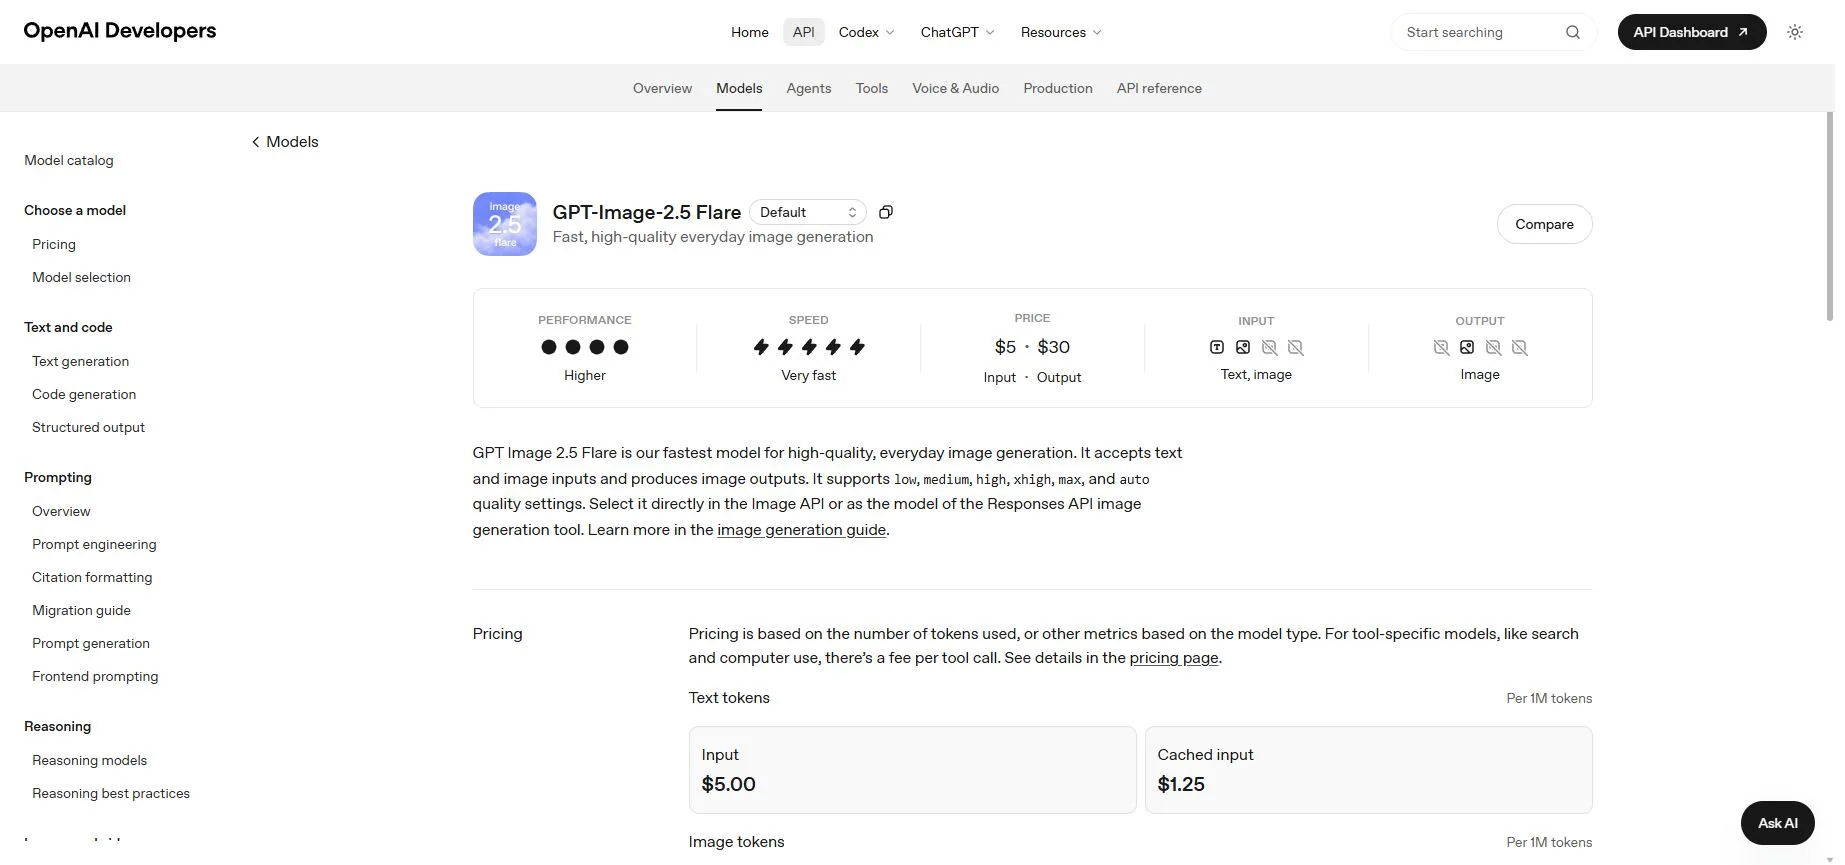This screenshot has width=1845, height=865.
Task: Click the image input modality icon
Action: tap(1243, 347)
